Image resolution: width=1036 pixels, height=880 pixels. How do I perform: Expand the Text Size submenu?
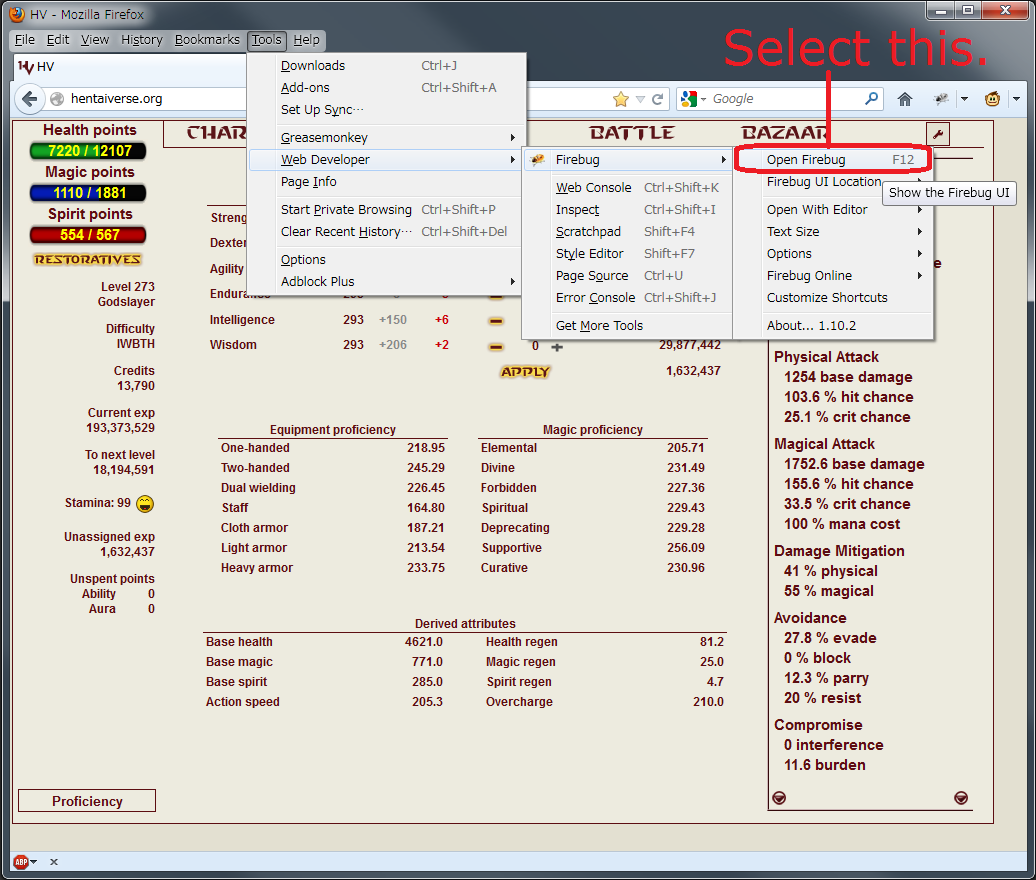pos(920,232)
